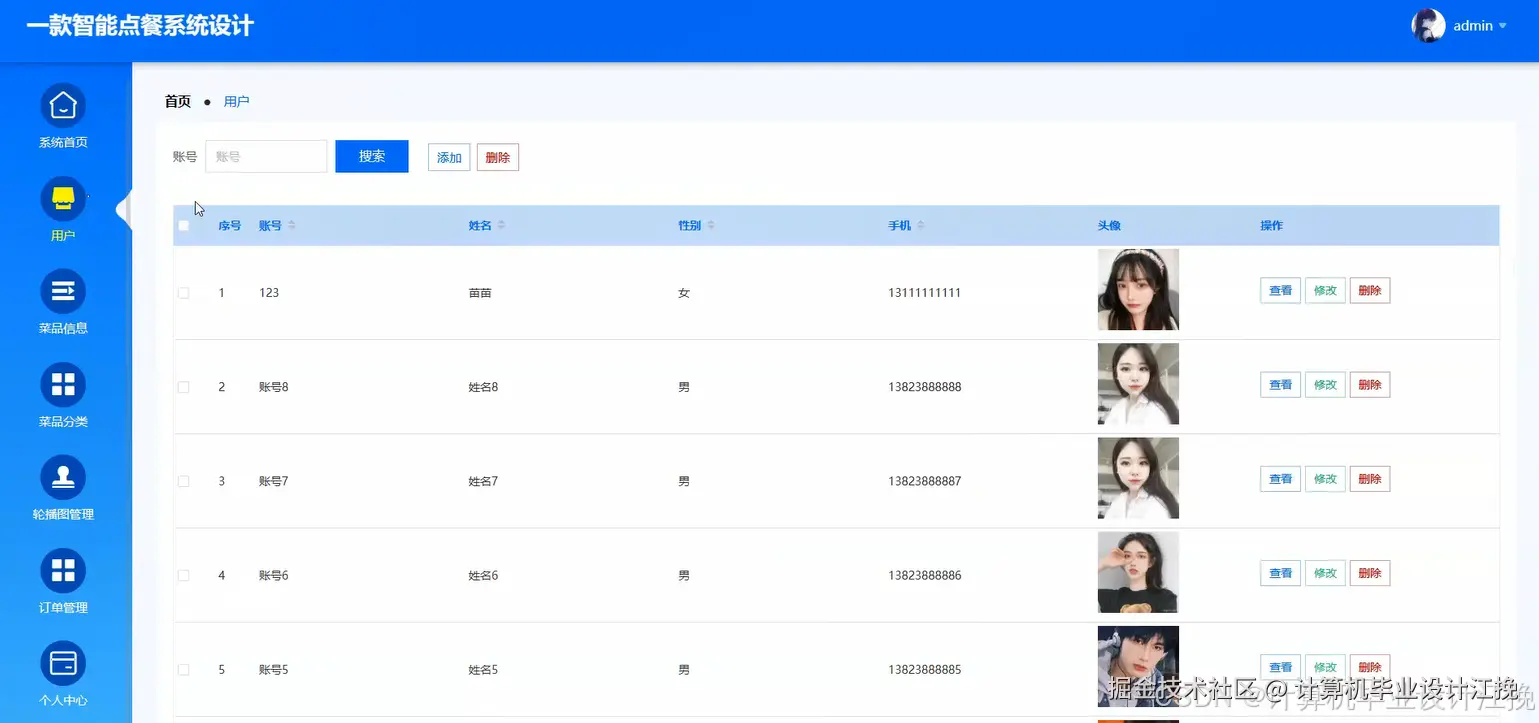Click 修改 for user 姓名6
This screenshot has width=1539, height=723.
click(x=1325, y=573)
